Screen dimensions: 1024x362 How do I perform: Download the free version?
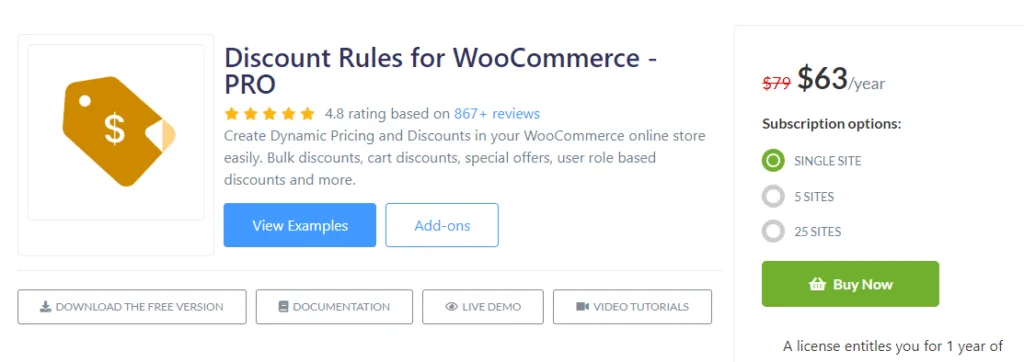132,306
